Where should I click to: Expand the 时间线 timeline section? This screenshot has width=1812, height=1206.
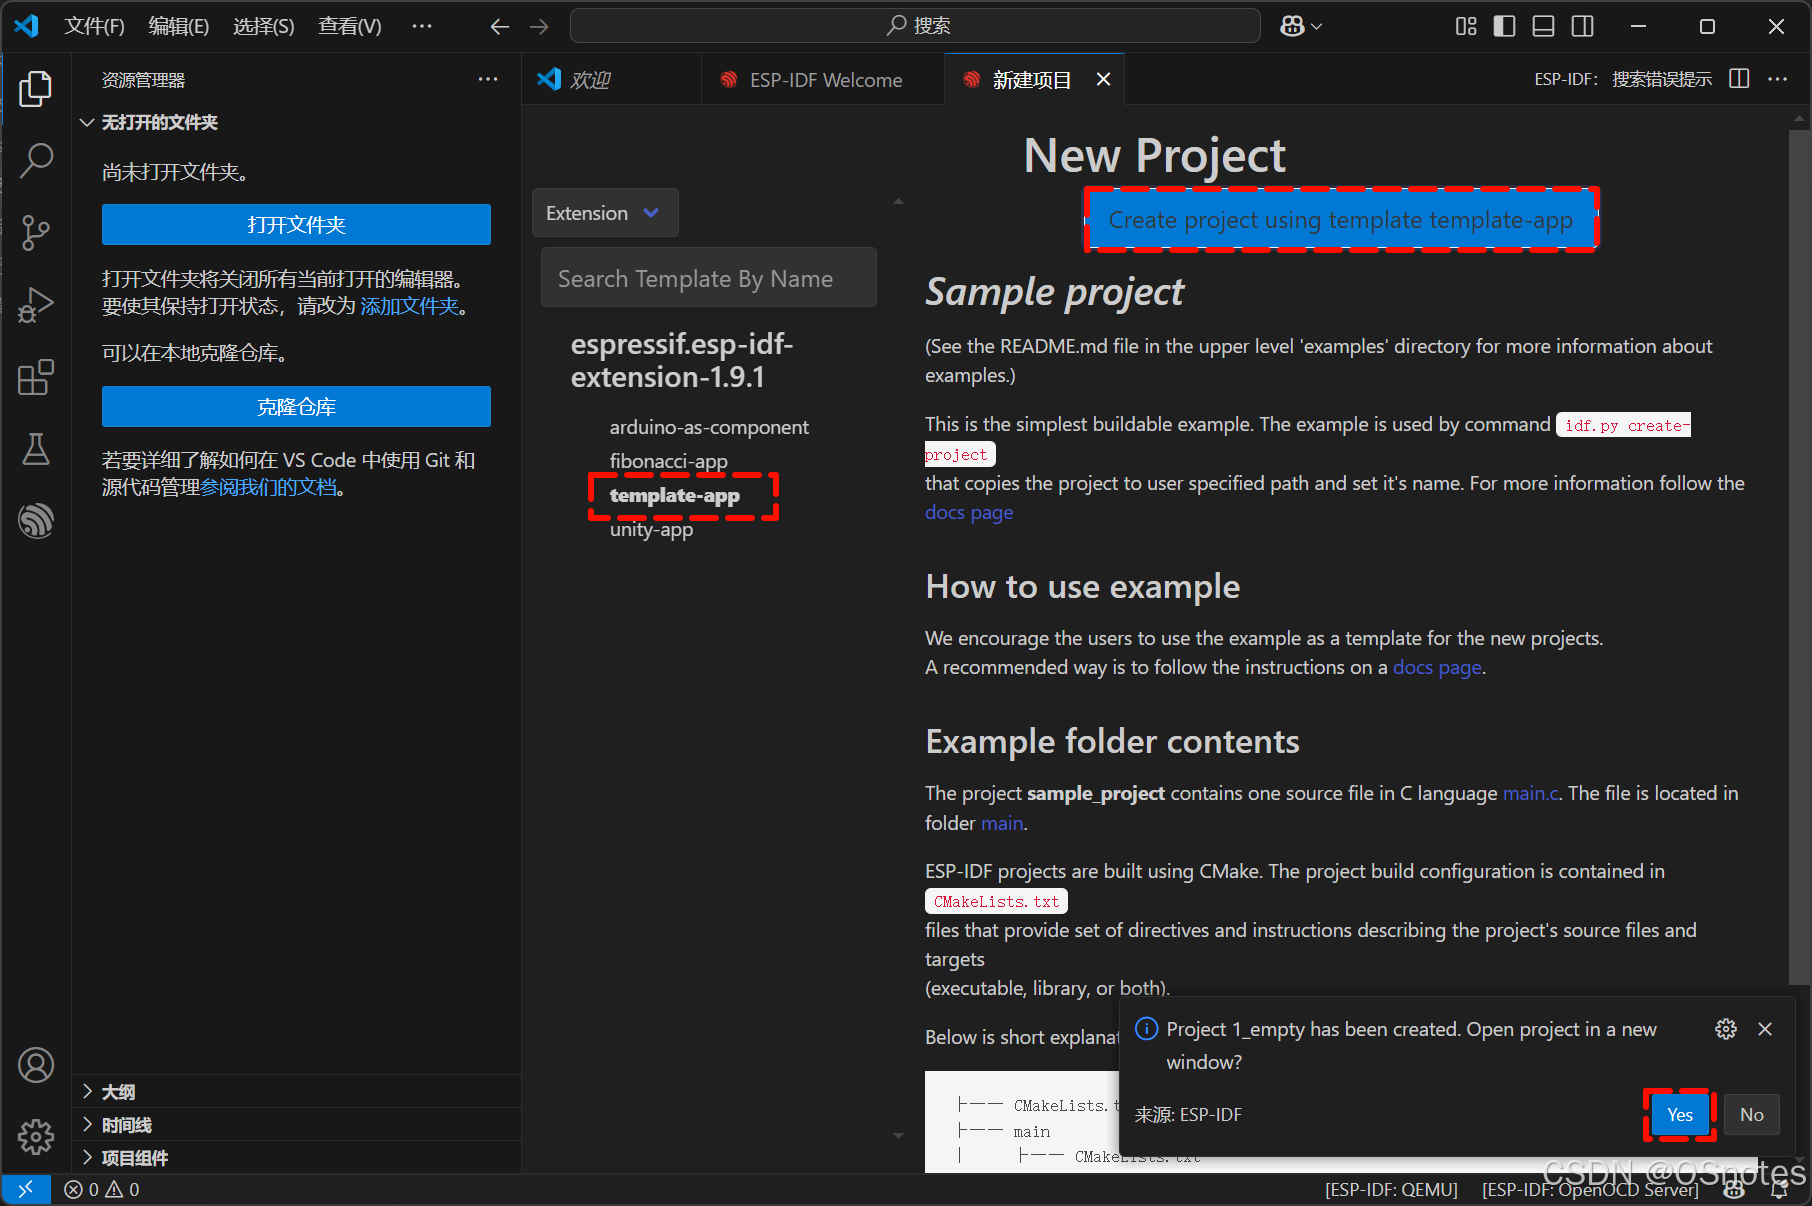[126, 1125]
